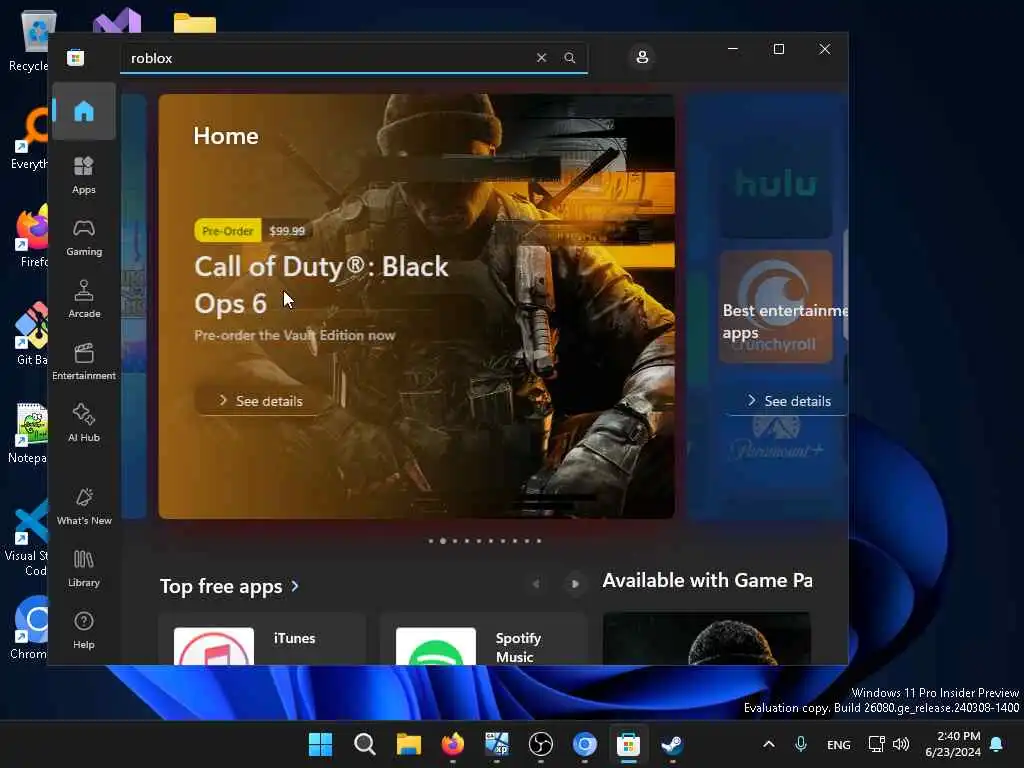The height and width of the screenshot is (768, 1024).
Task: Click the Available with Game Pass heading
Action: 707,581
